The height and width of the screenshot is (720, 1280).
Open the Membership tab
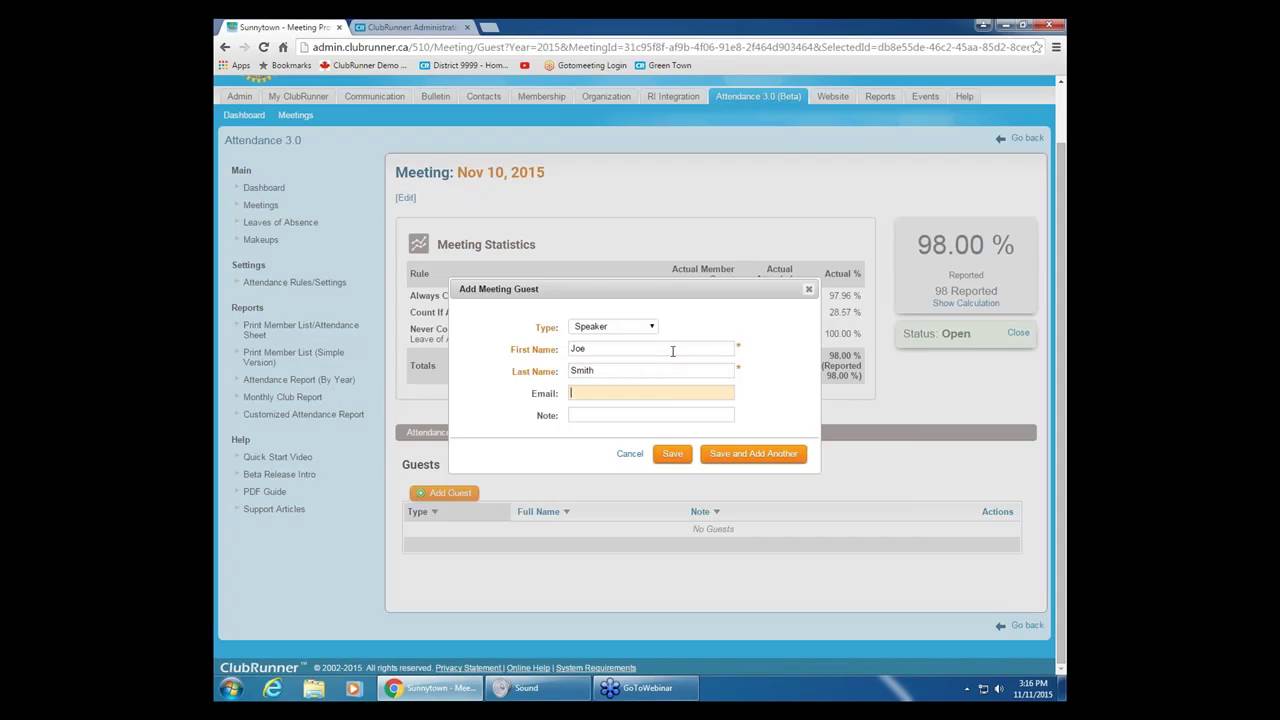(x=541, y=96)
